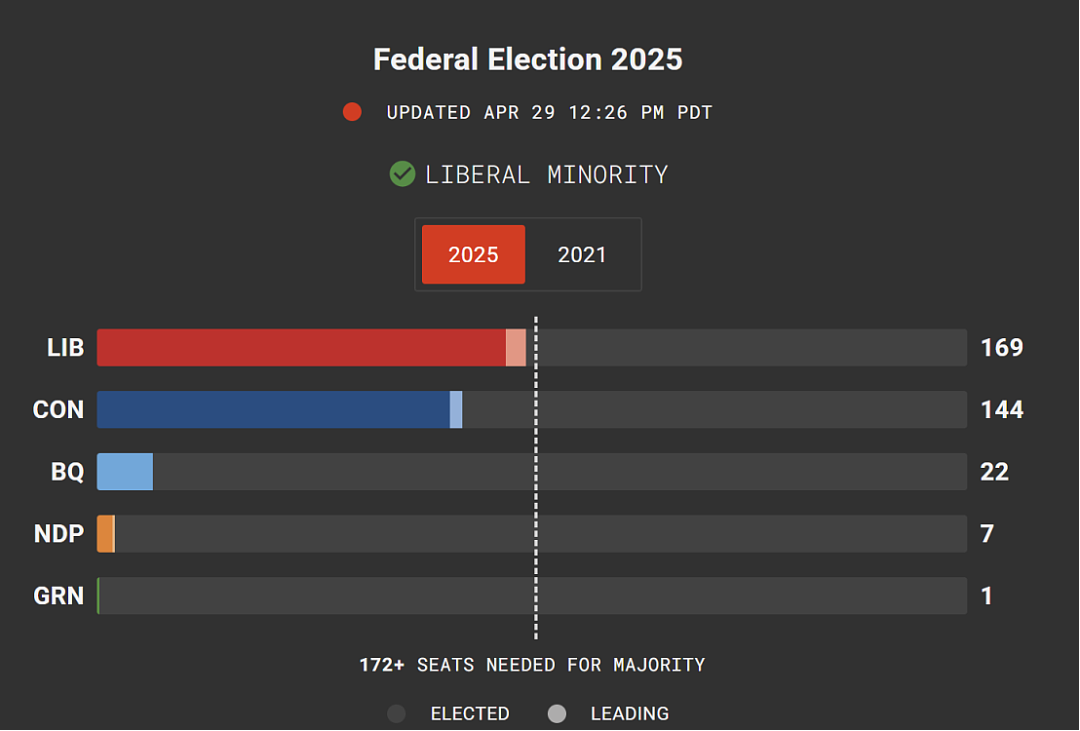Click the orange NDP bar
This screenshot has height=731, width=1080.
coord(105,534)
